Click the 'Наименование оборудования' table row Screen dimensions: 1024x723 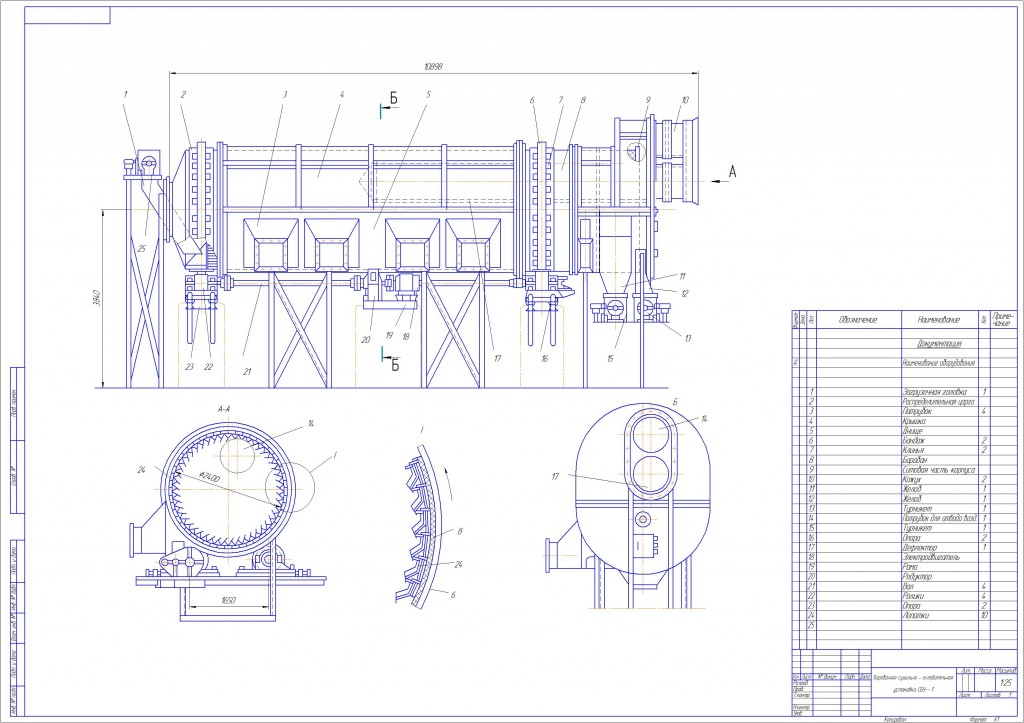pyautogui.click(x=938, y=363)
